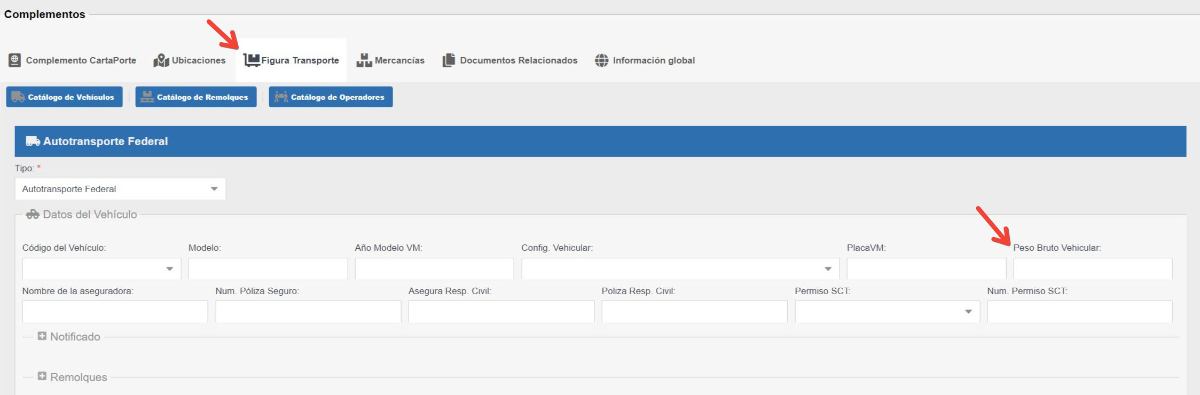
Task: Open the Catálogo de Operadores button
Action: 330,97
